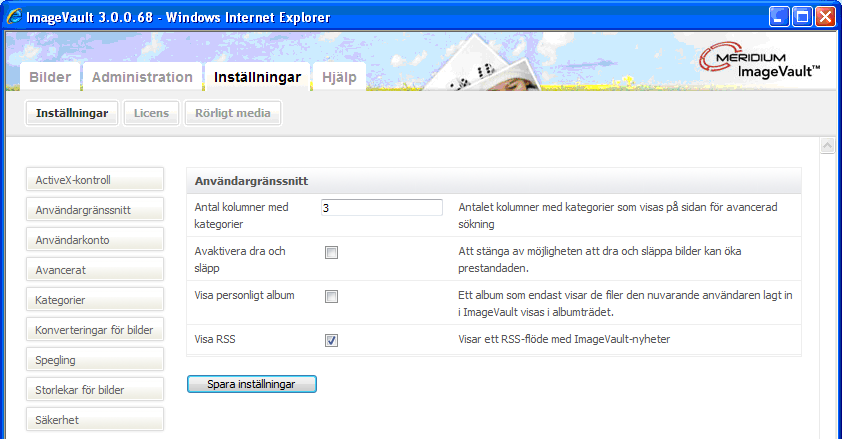Open the Säkerhet settings section
842x439 pixels.
[95, 420]
